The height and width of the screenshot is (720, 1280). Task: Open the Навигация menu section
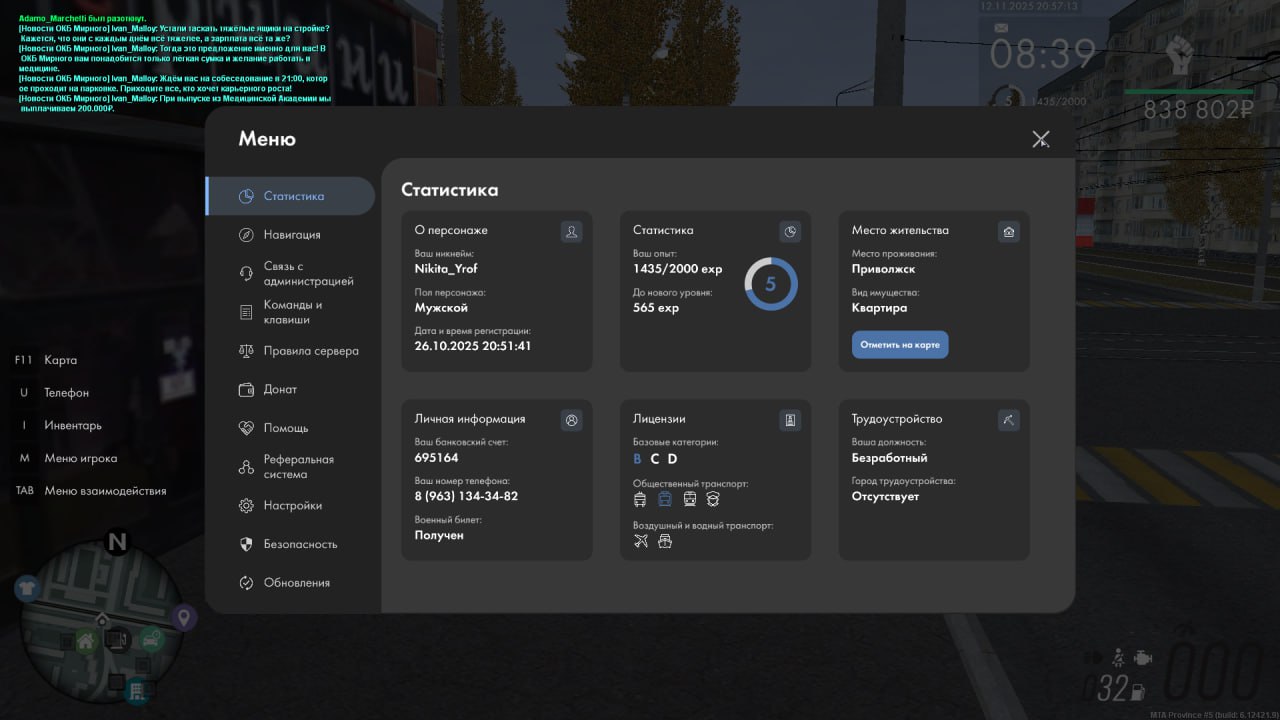tap(291, 235)
